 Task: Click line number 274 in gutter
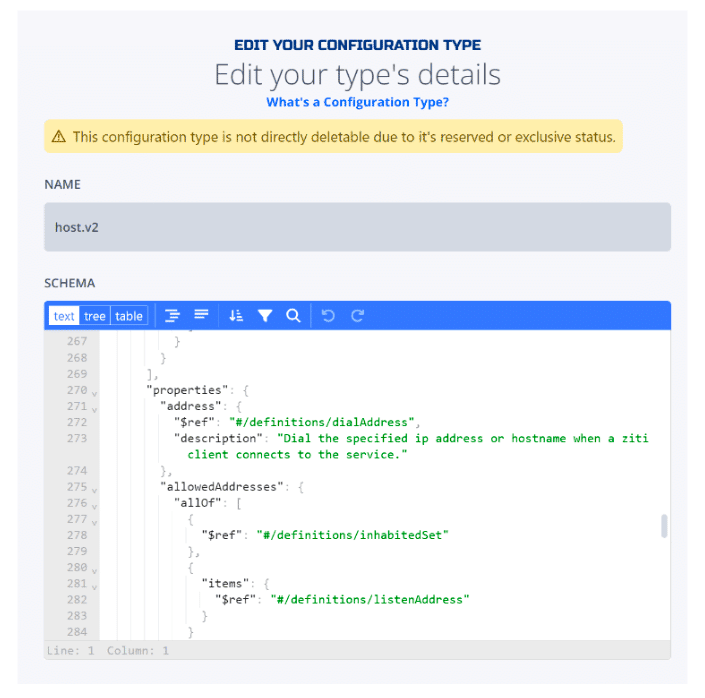click(77, 470)
